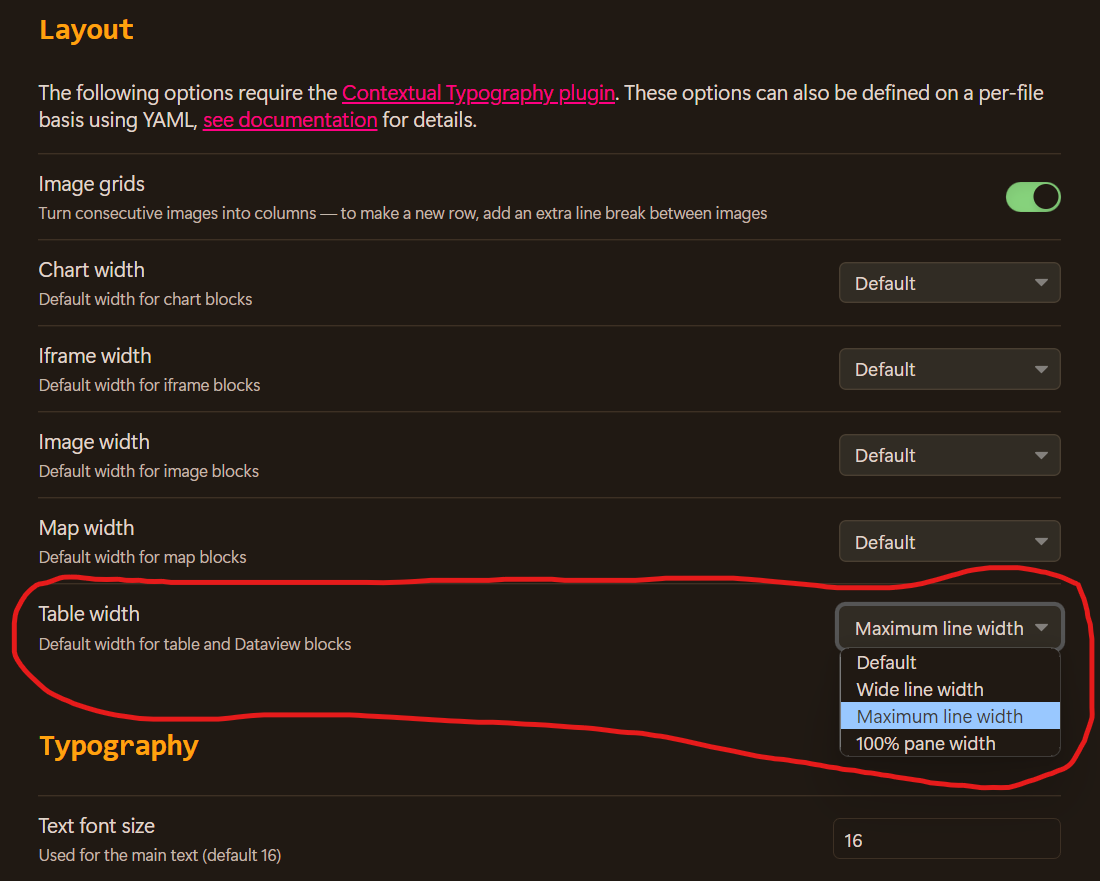Click the "see documentation" link

(x=289, y=119)
